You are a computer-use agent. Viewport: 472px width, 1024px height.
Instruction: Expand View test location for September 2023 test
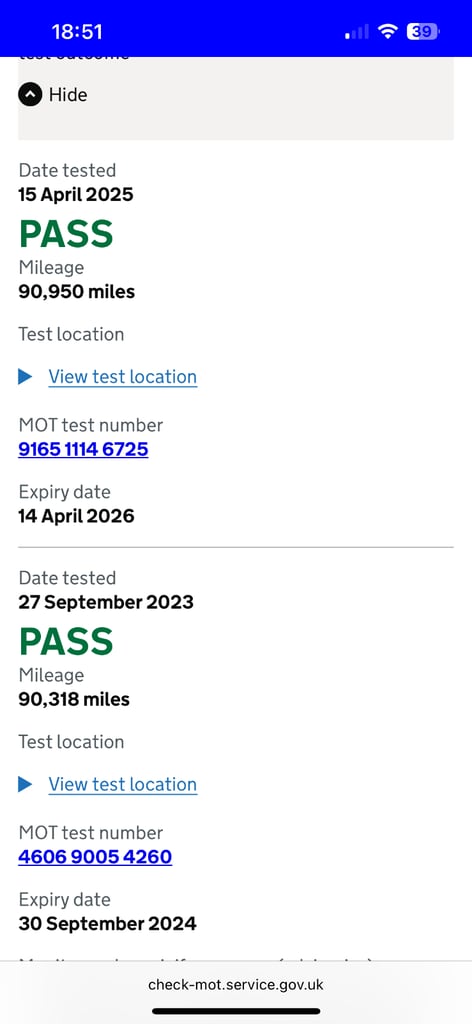tap(123, 784)
